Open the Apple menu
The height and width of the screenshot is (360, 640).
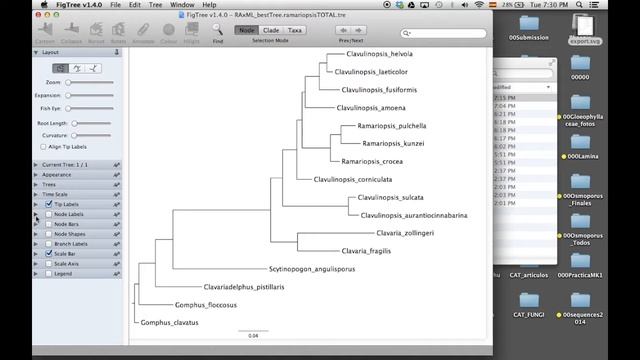[x=44, y=5]
